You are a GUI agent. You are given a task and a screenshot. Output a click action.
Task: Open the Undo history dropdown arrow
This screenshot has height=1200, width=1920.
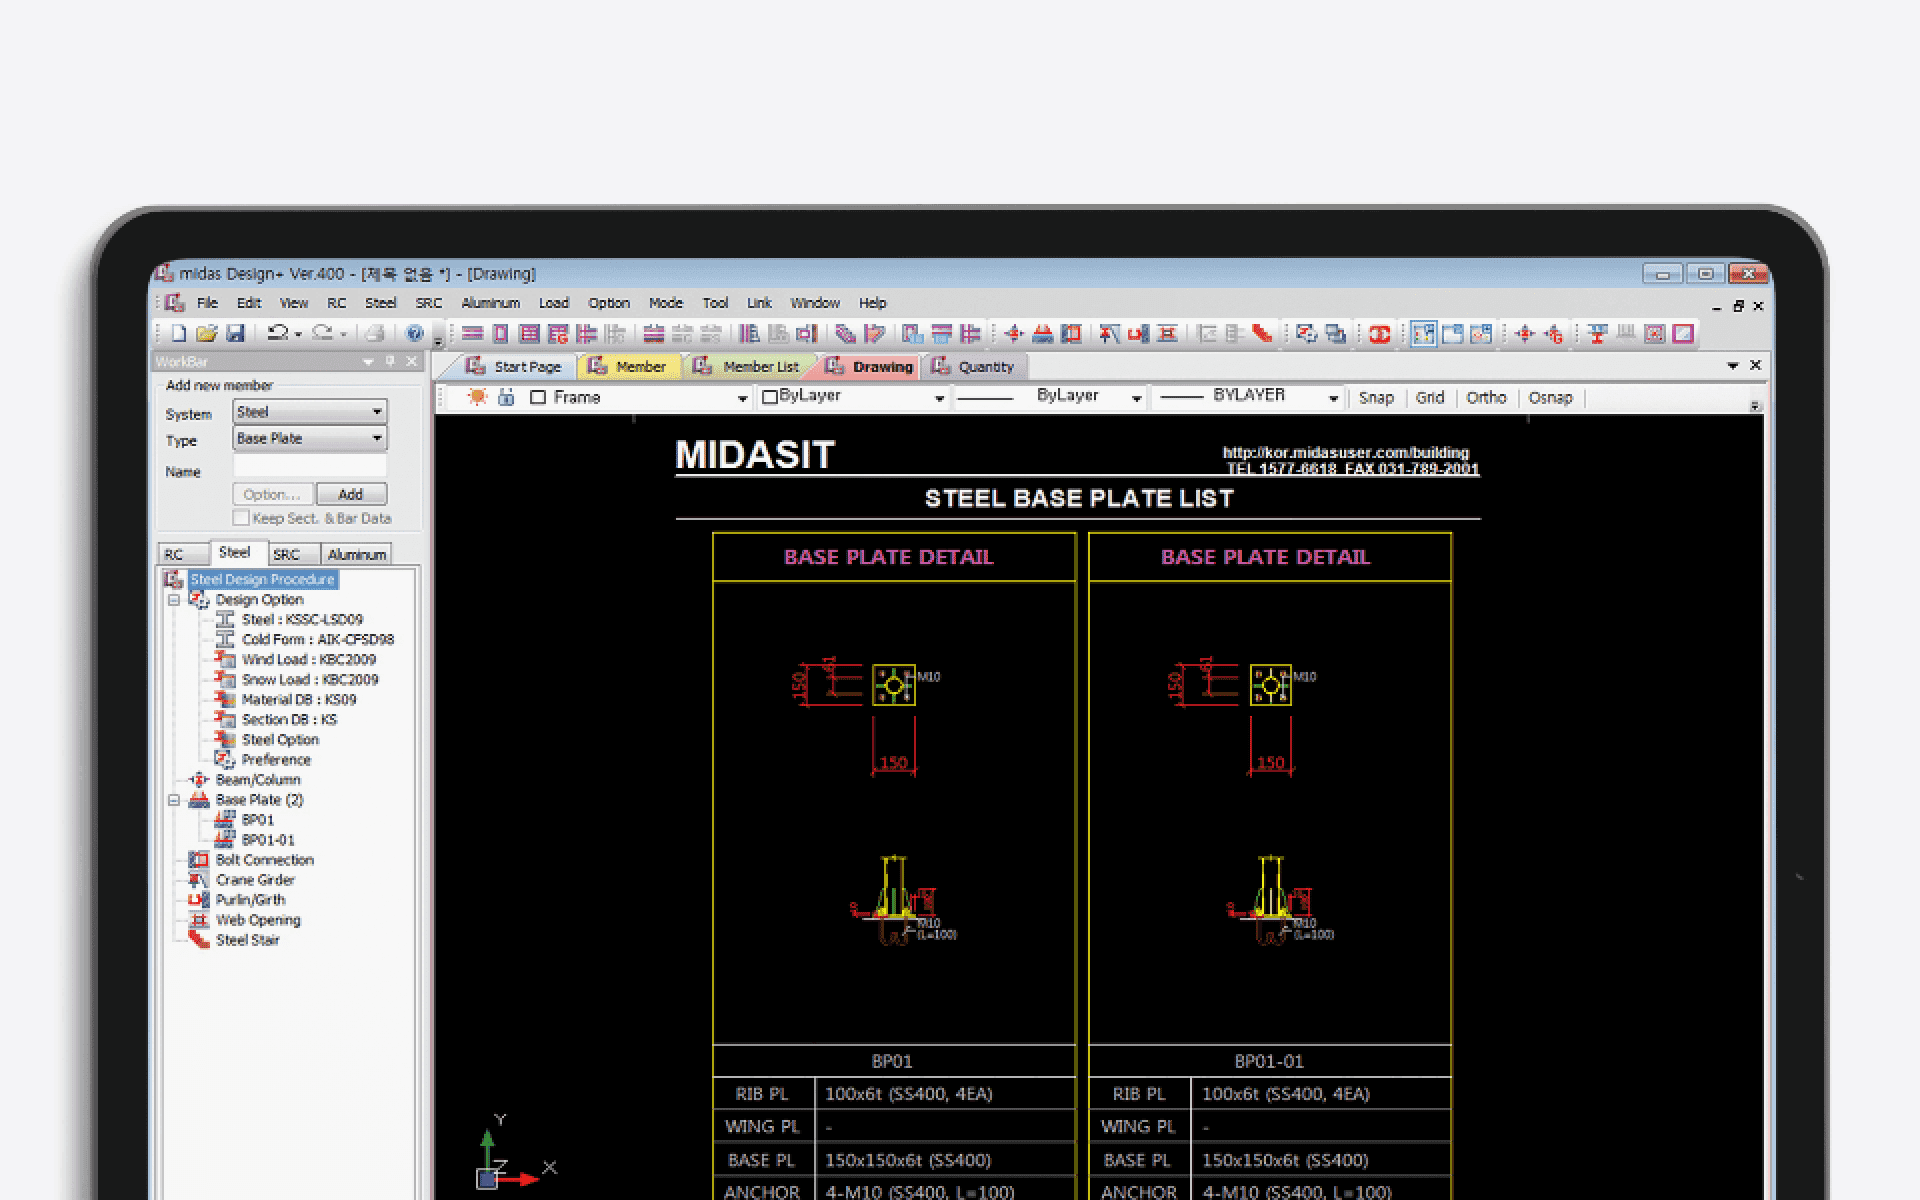[x=298, y=335]
